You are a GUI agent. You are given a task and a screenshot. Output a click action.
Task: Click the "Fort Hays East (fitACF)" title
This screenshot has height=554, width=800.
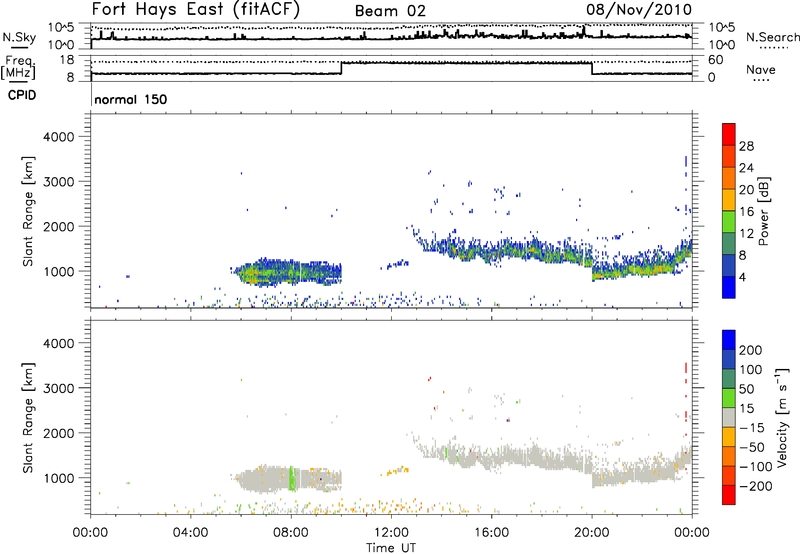click(195, 9)
